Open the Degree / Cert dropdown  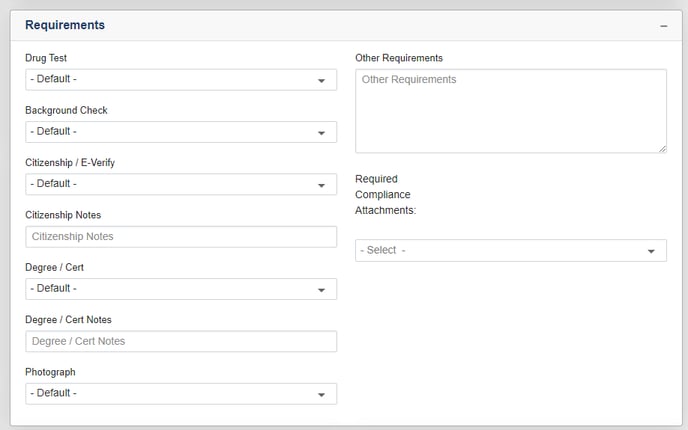[181, 289]
